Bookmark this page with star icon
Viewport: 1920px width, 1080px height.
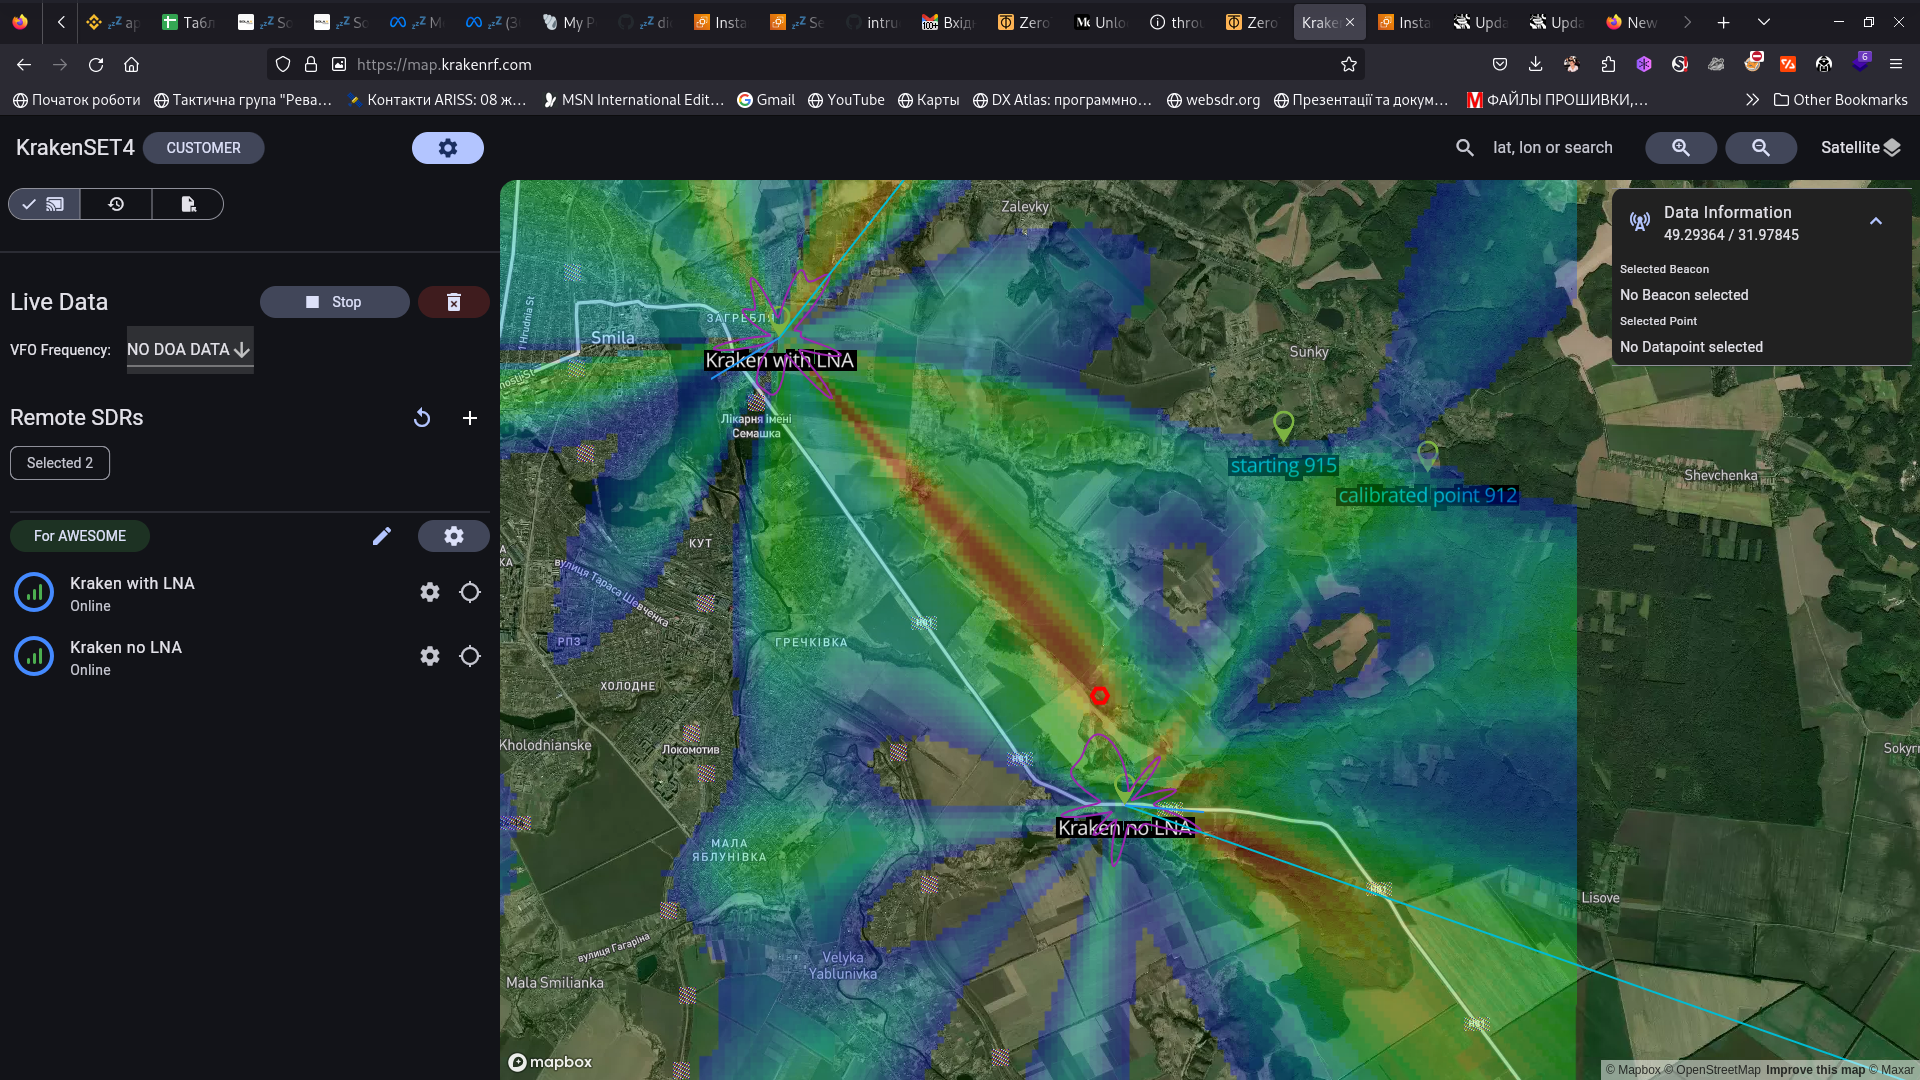point(1349,65)
